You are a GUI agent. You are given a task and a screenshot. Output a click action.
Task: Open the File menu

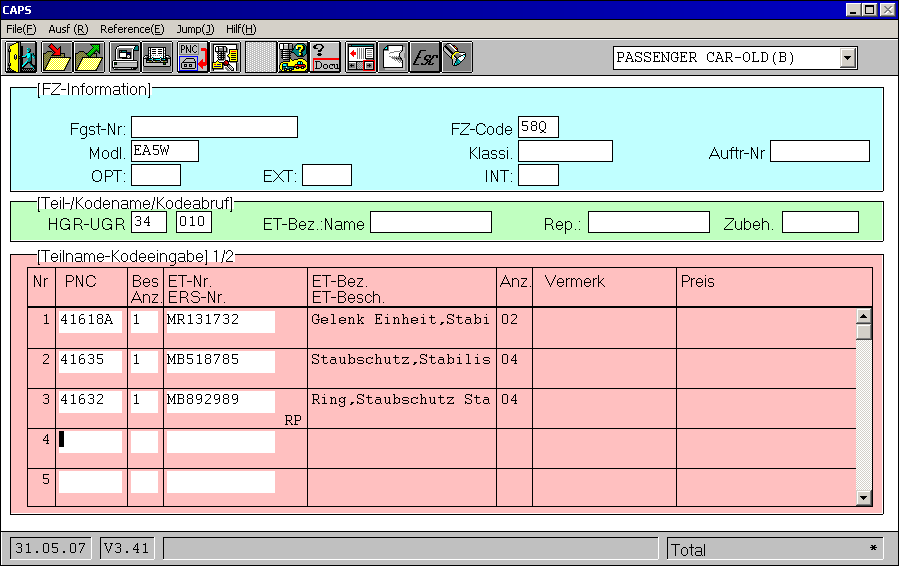[x=21, y=29]
